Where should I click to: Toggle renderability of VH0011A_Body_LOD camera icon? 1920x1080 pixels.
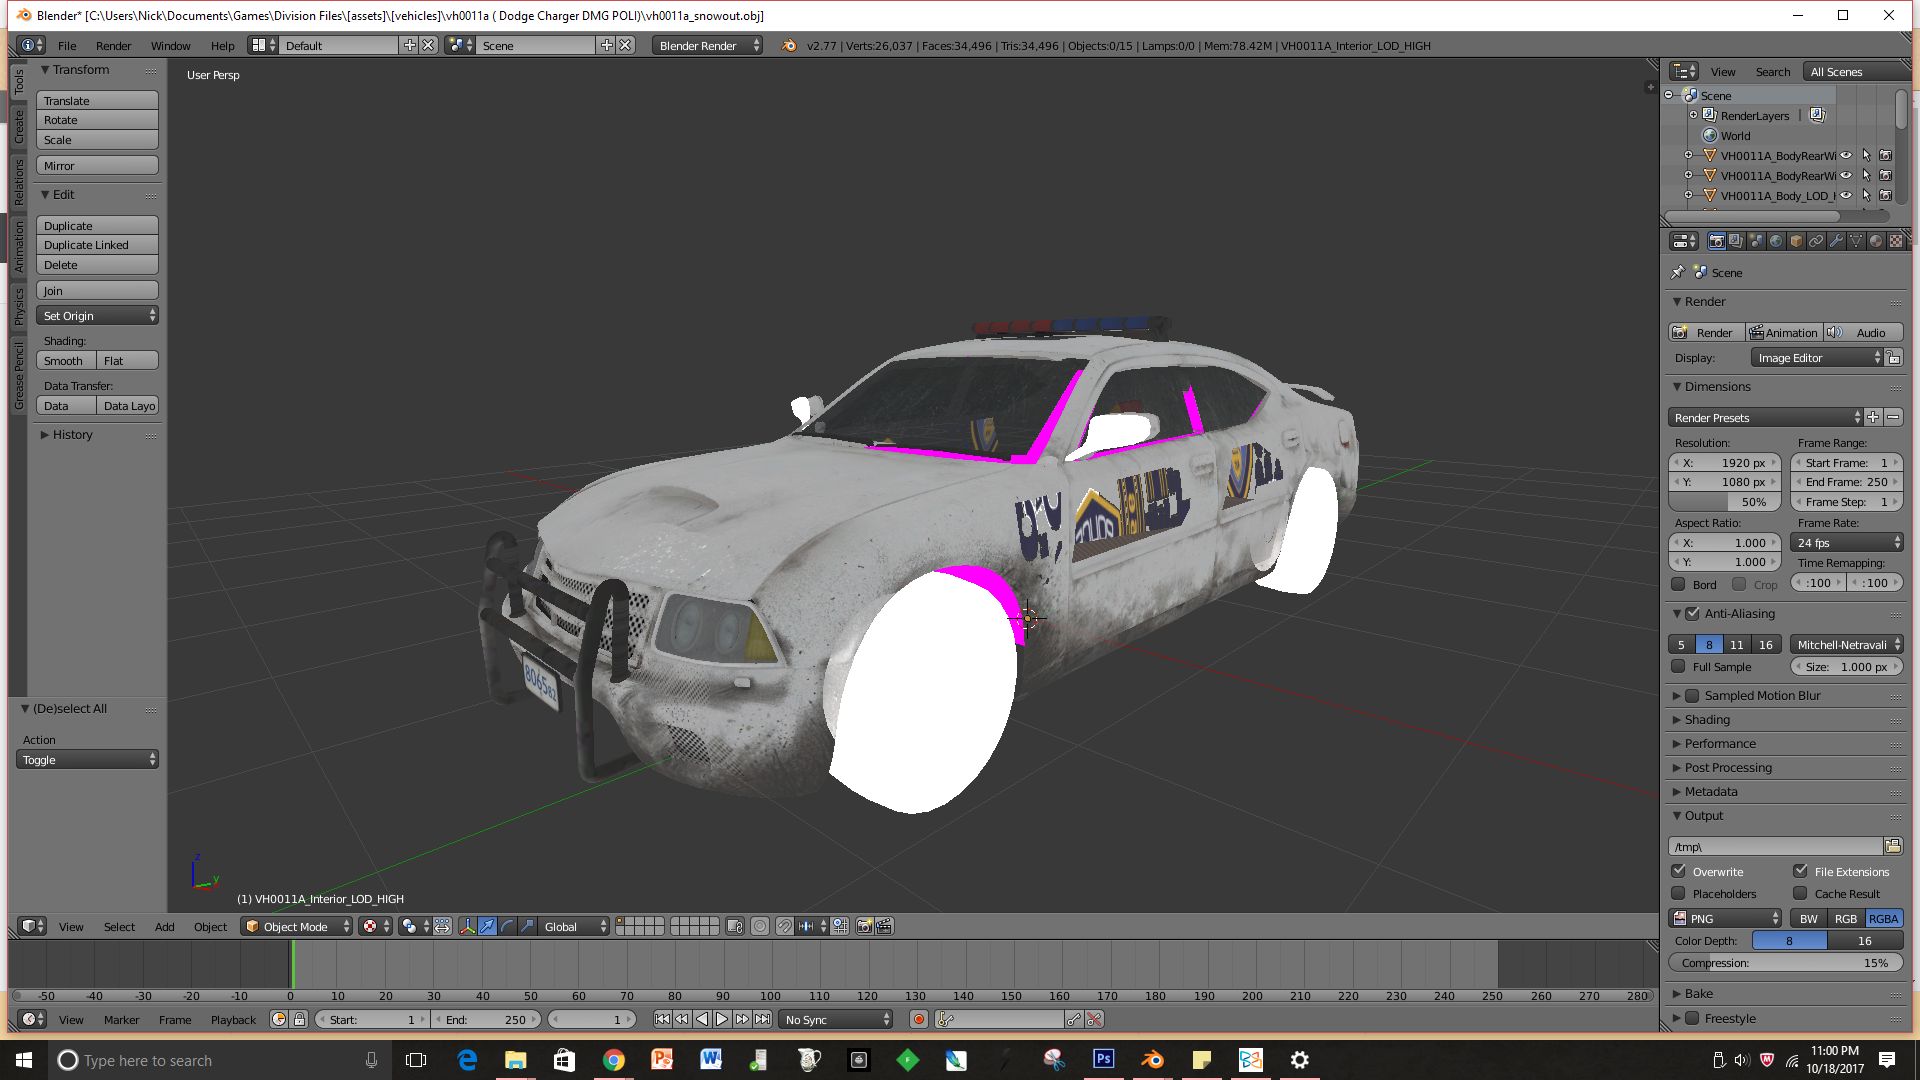(x=1885, y=195)
